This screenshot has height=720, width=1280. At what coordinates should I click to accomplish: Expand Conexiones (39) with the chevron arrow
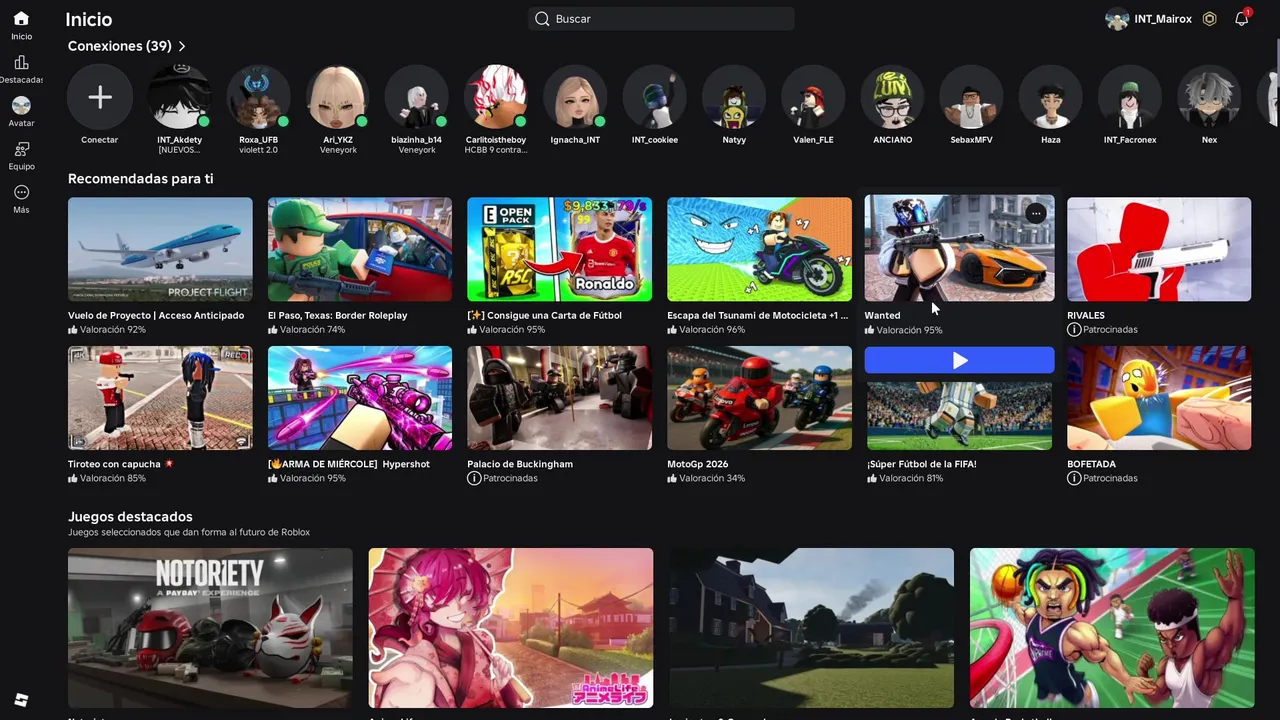pyautogui.click(x=182, y=46)
